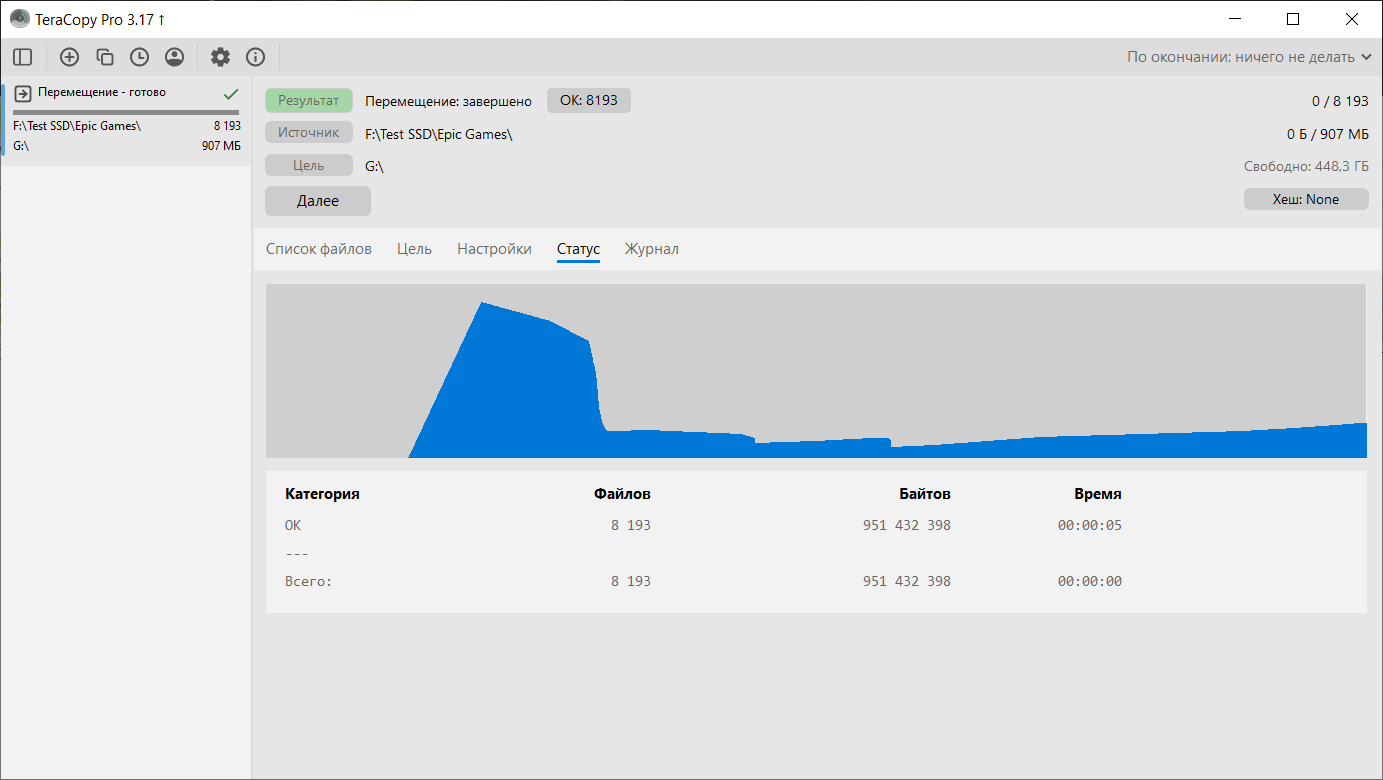Open the Настройки tab

click(494, 249)
